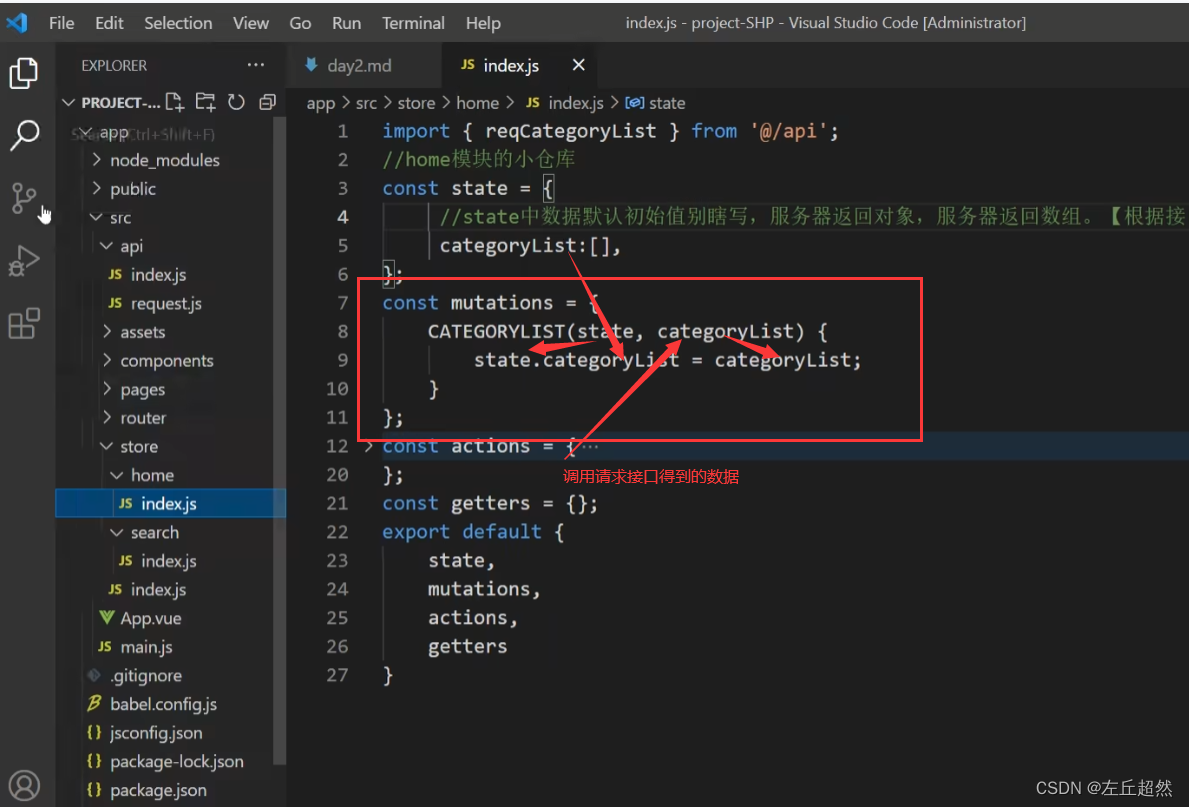
Task: Open the Extensions view icon
Action: [x=24, y=323]
